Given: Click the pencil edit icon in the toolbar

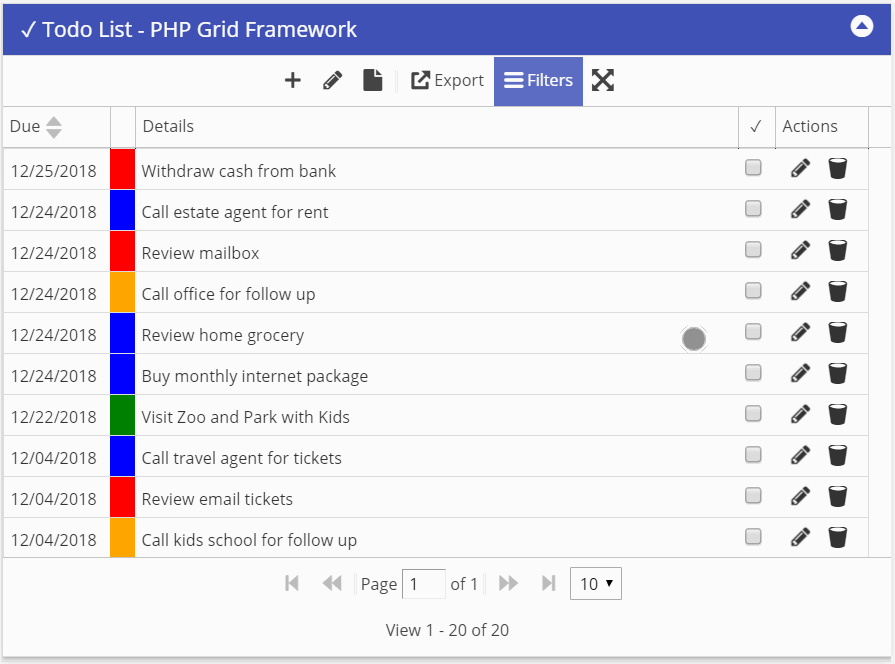Looking at the screenshot, I should (x=333, y=81).
